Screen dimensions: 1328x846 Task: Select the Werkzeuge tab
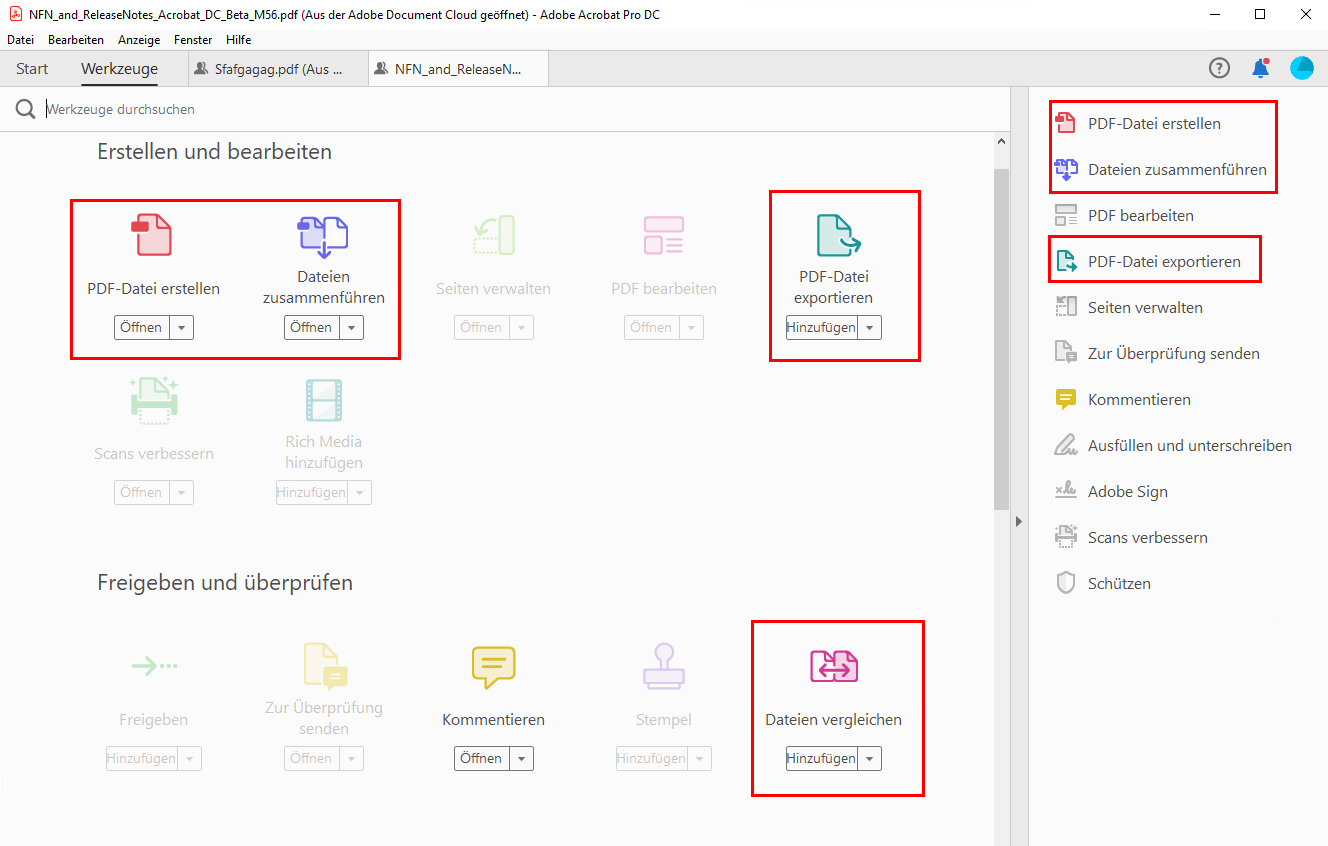[120, 69]
